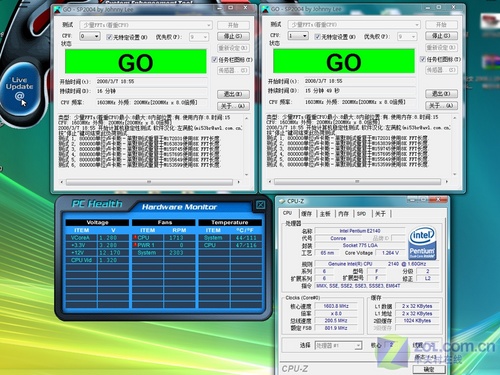Click the right SP2004 log scroll down arrow

[455, 174]
